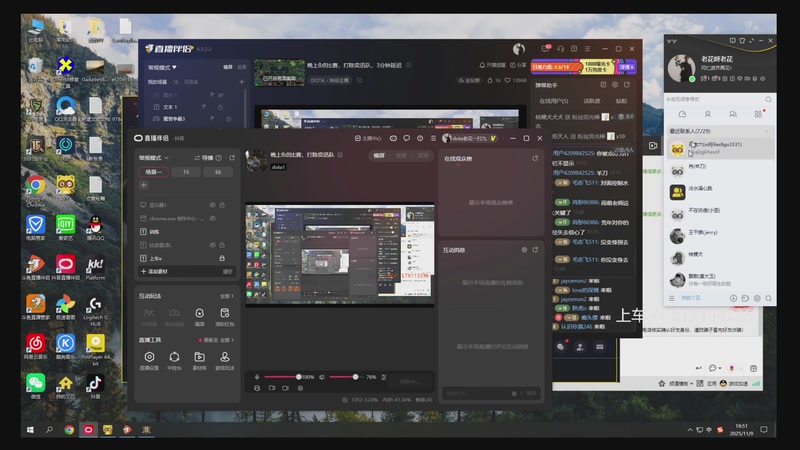Image resolution: width=800 pixels, height=450 pixels.
Task: Open the 中控台 tool
Action: click(x=174, y=360)
